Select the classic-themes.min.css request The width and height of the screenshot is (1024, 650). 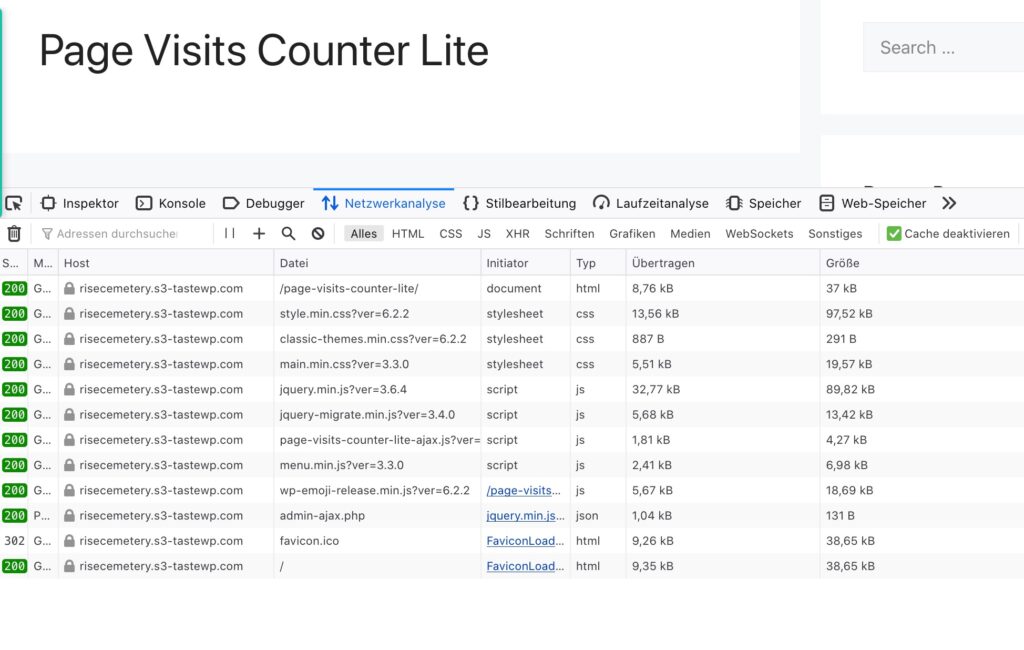tap(512, 339)
